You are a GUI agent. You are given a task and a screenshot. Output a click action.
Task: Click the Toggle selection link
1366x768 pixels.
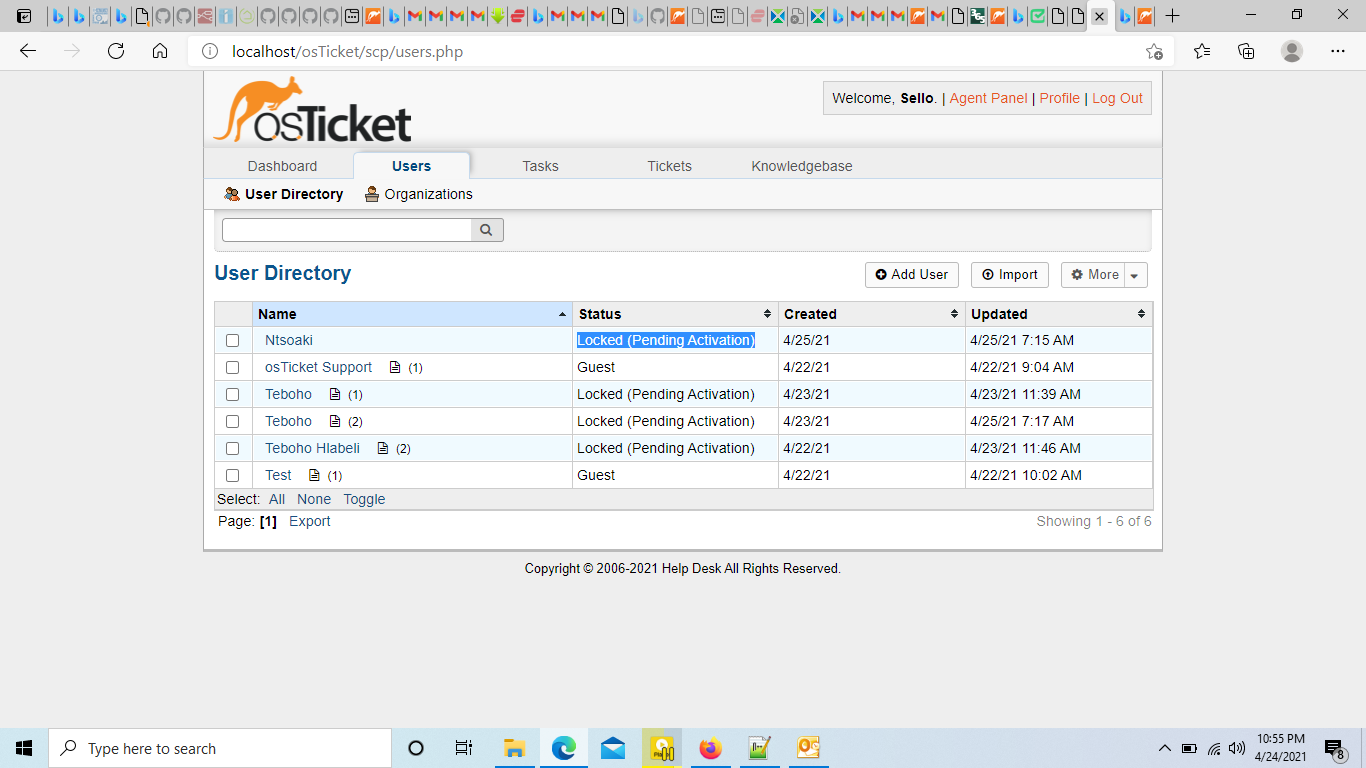click(364, 499)
